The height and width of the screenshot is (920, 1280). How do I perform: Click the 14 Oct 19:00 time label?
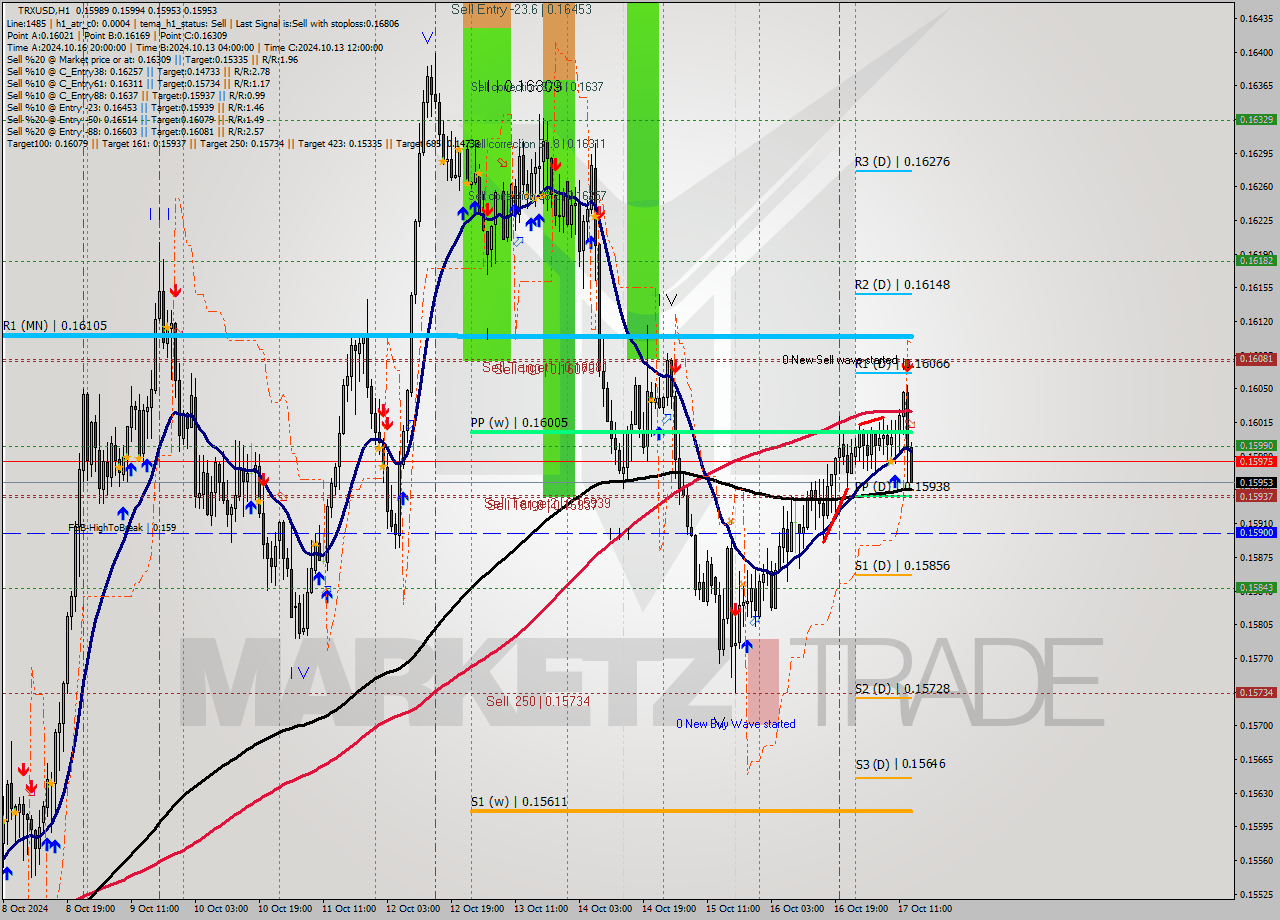pos(669,909)
